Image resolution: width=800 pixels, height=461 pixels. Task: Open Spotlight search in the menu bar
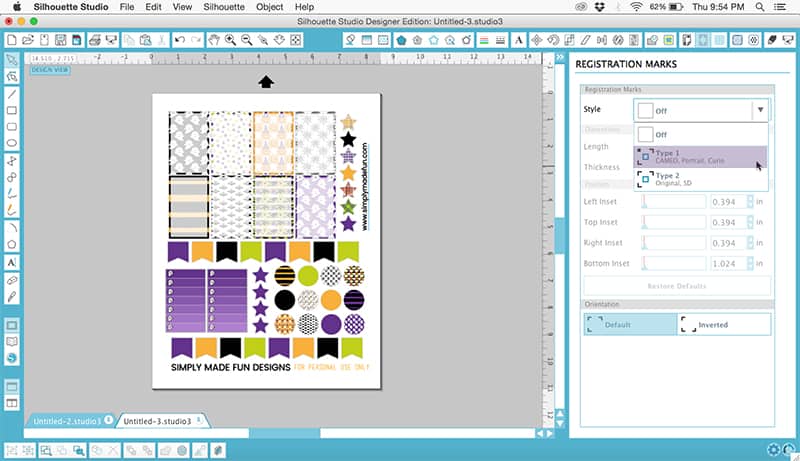(x=760, y=7)
